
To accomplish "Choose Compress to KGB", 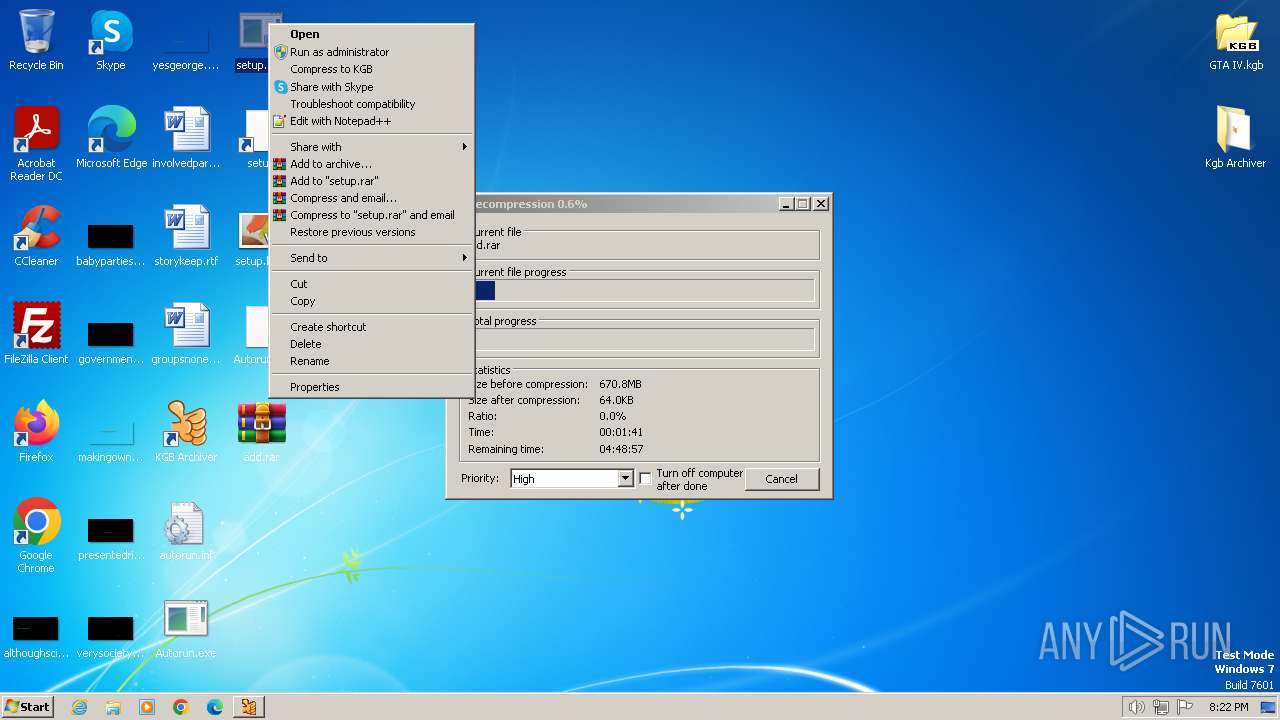I will [x=372, y=69].
